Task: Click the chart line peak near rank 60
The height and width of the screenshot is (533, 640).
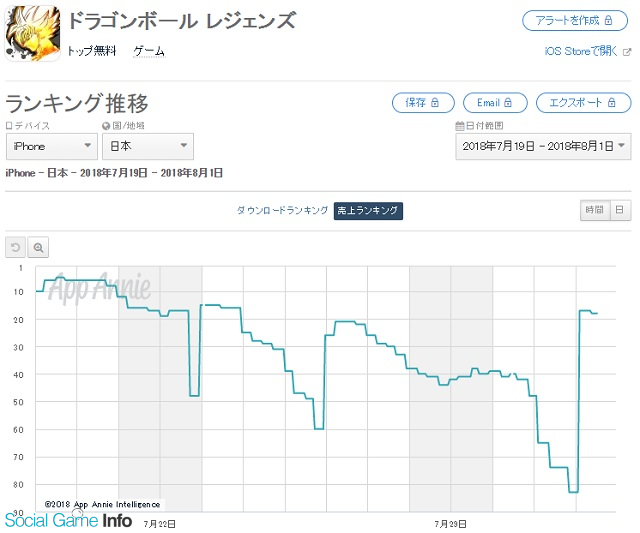Action: [x=319, y=429]
